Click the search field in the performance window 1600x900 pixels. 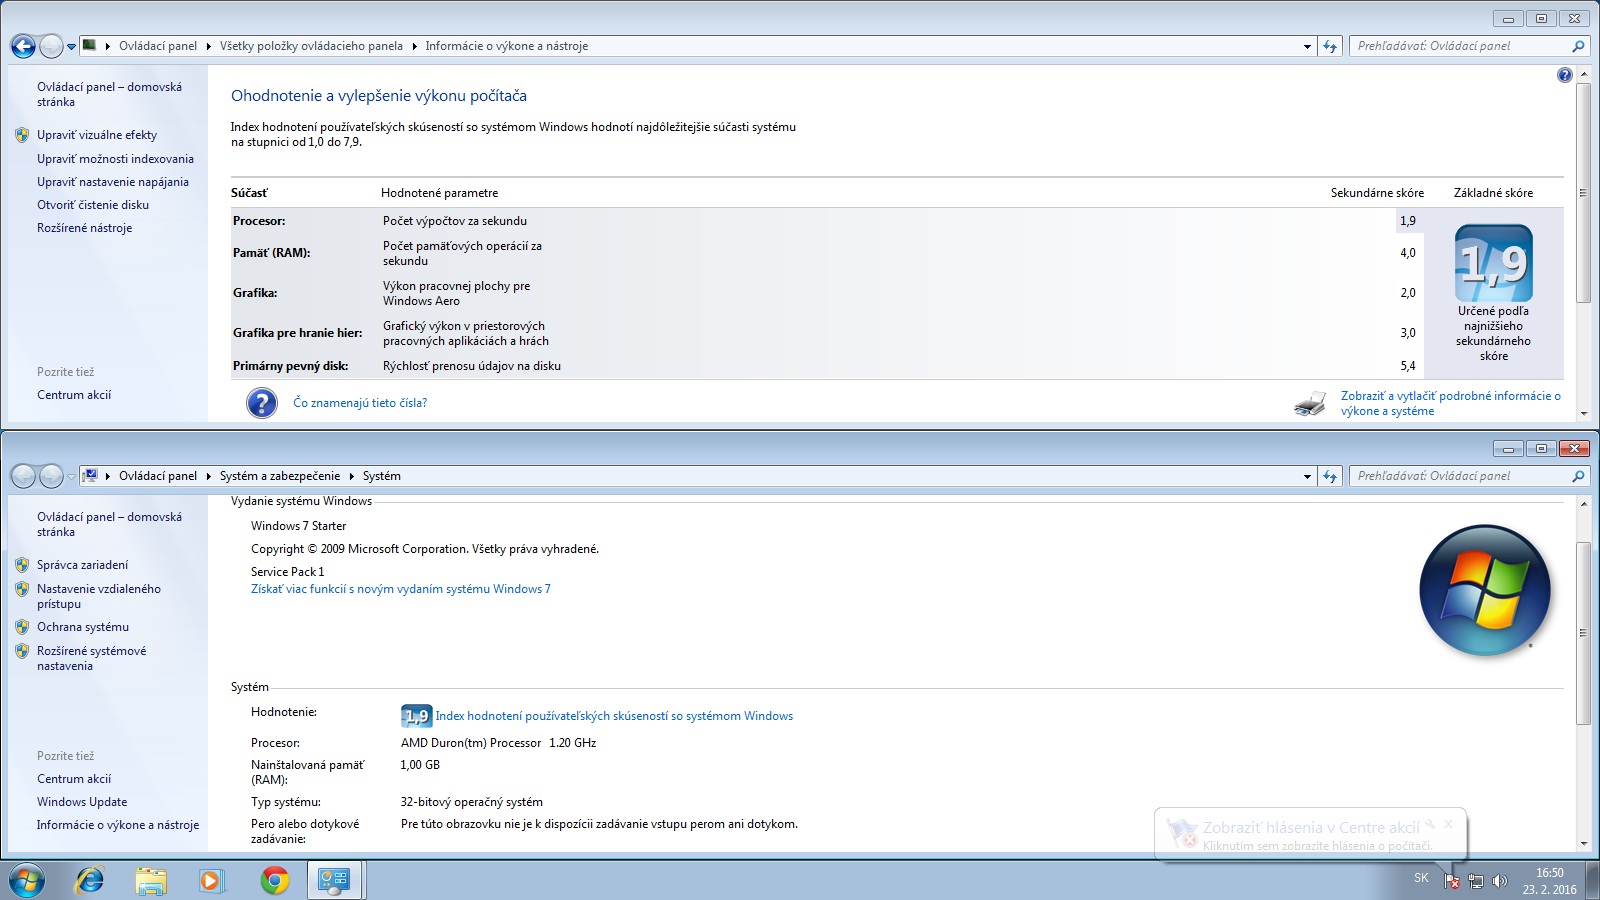(x=1460, y=46)
